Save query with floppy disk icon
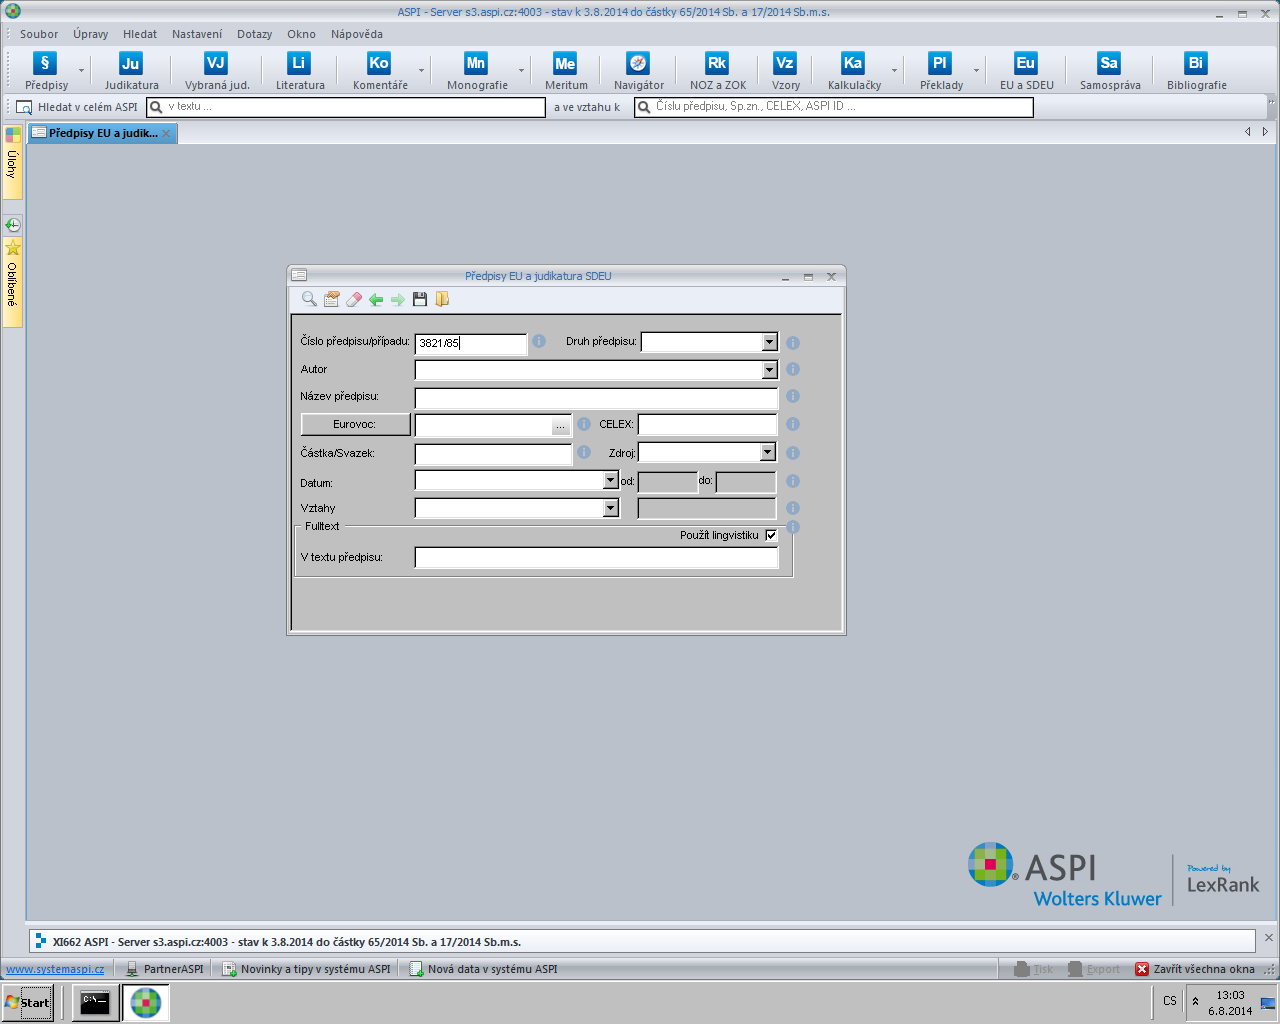This screenshot has height=1024, width=1280. tap(420, 299)
